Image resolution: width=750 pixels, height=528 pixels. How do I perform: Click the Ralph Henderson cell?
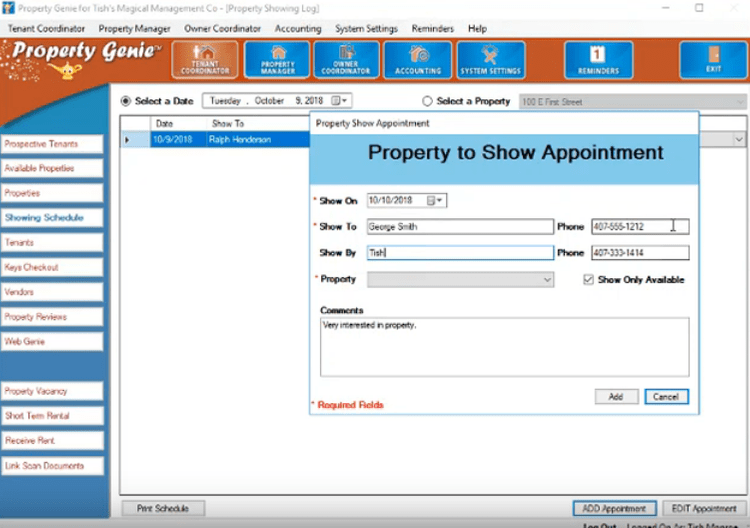[x=258, y=140]
